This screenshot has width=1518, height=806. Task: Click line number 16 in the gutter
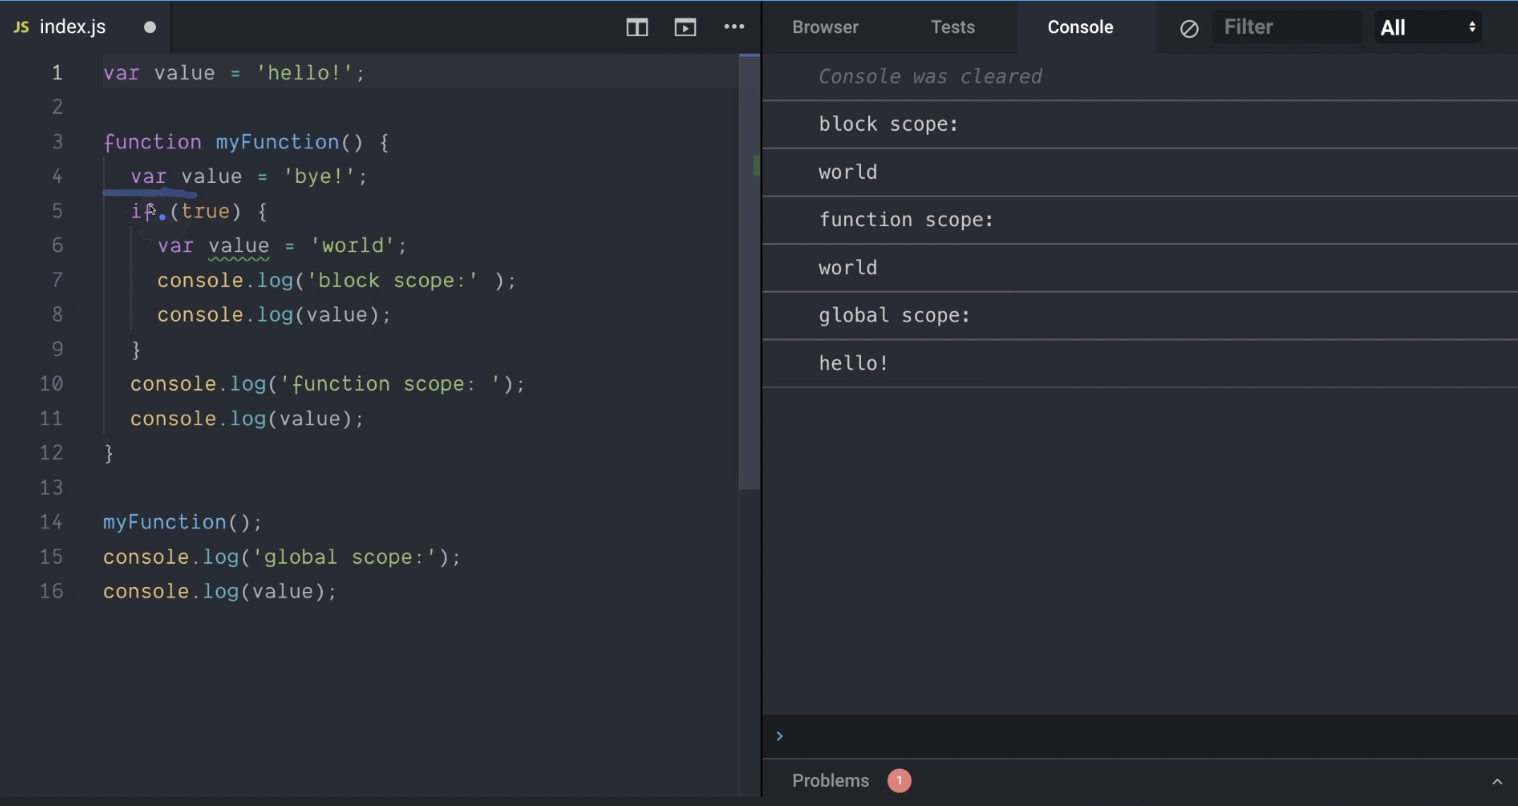pos(51,591)
